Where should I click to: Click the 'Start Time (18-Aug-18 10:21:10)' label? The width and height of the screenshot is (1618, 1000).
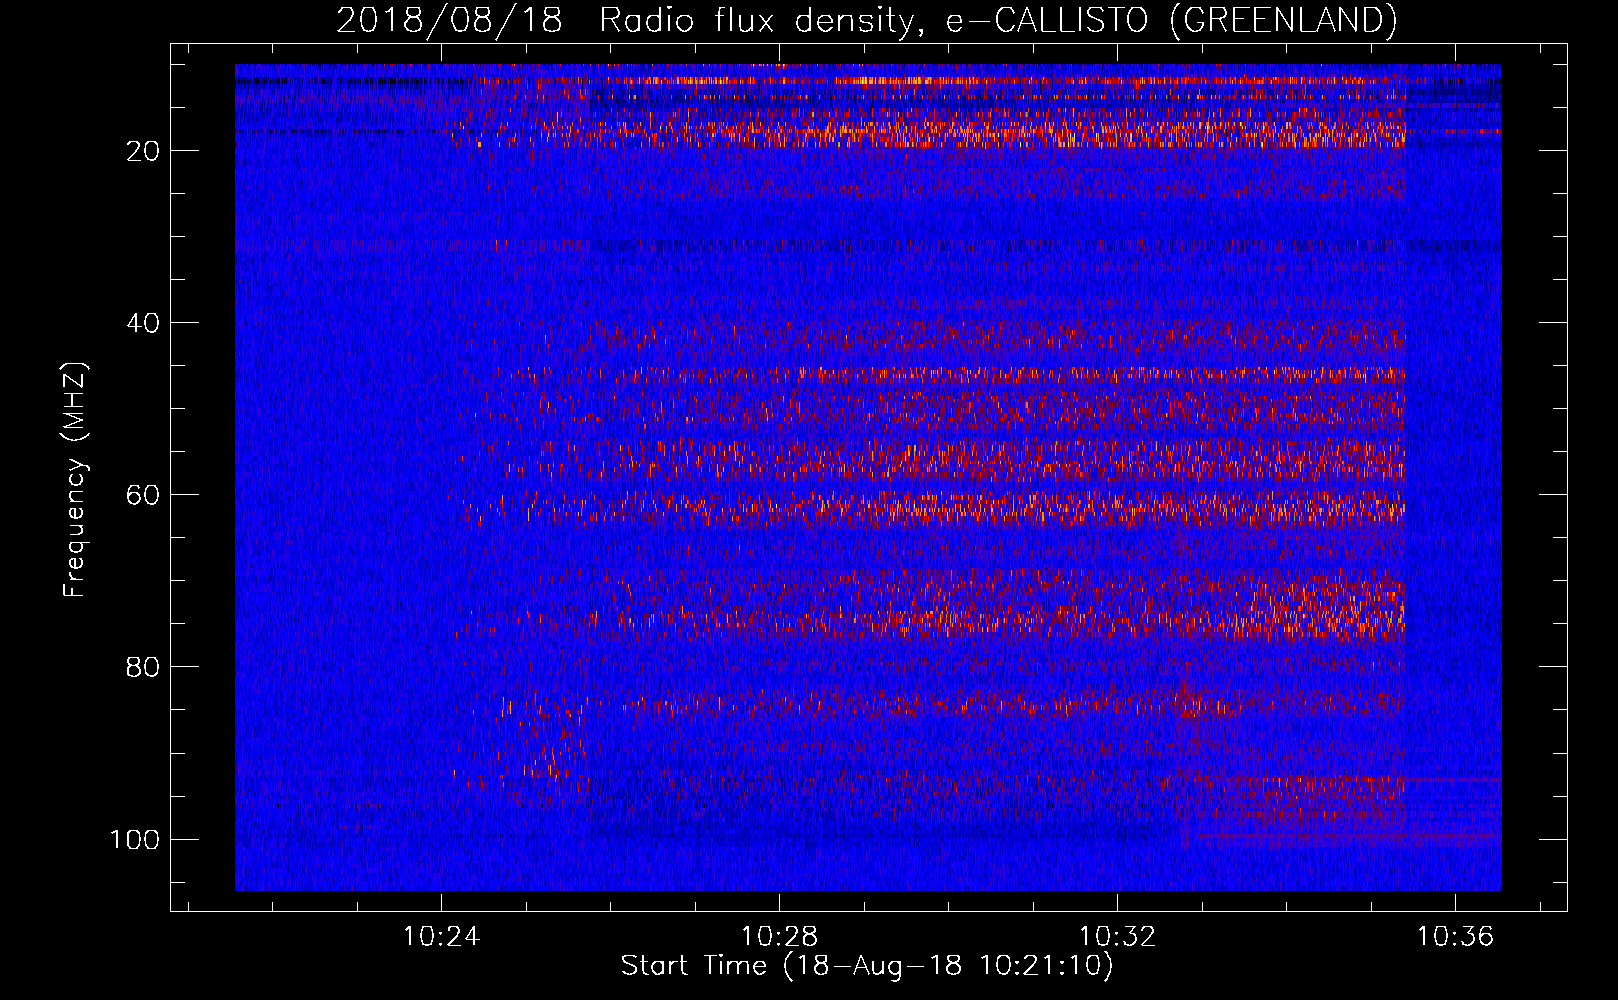866,966
